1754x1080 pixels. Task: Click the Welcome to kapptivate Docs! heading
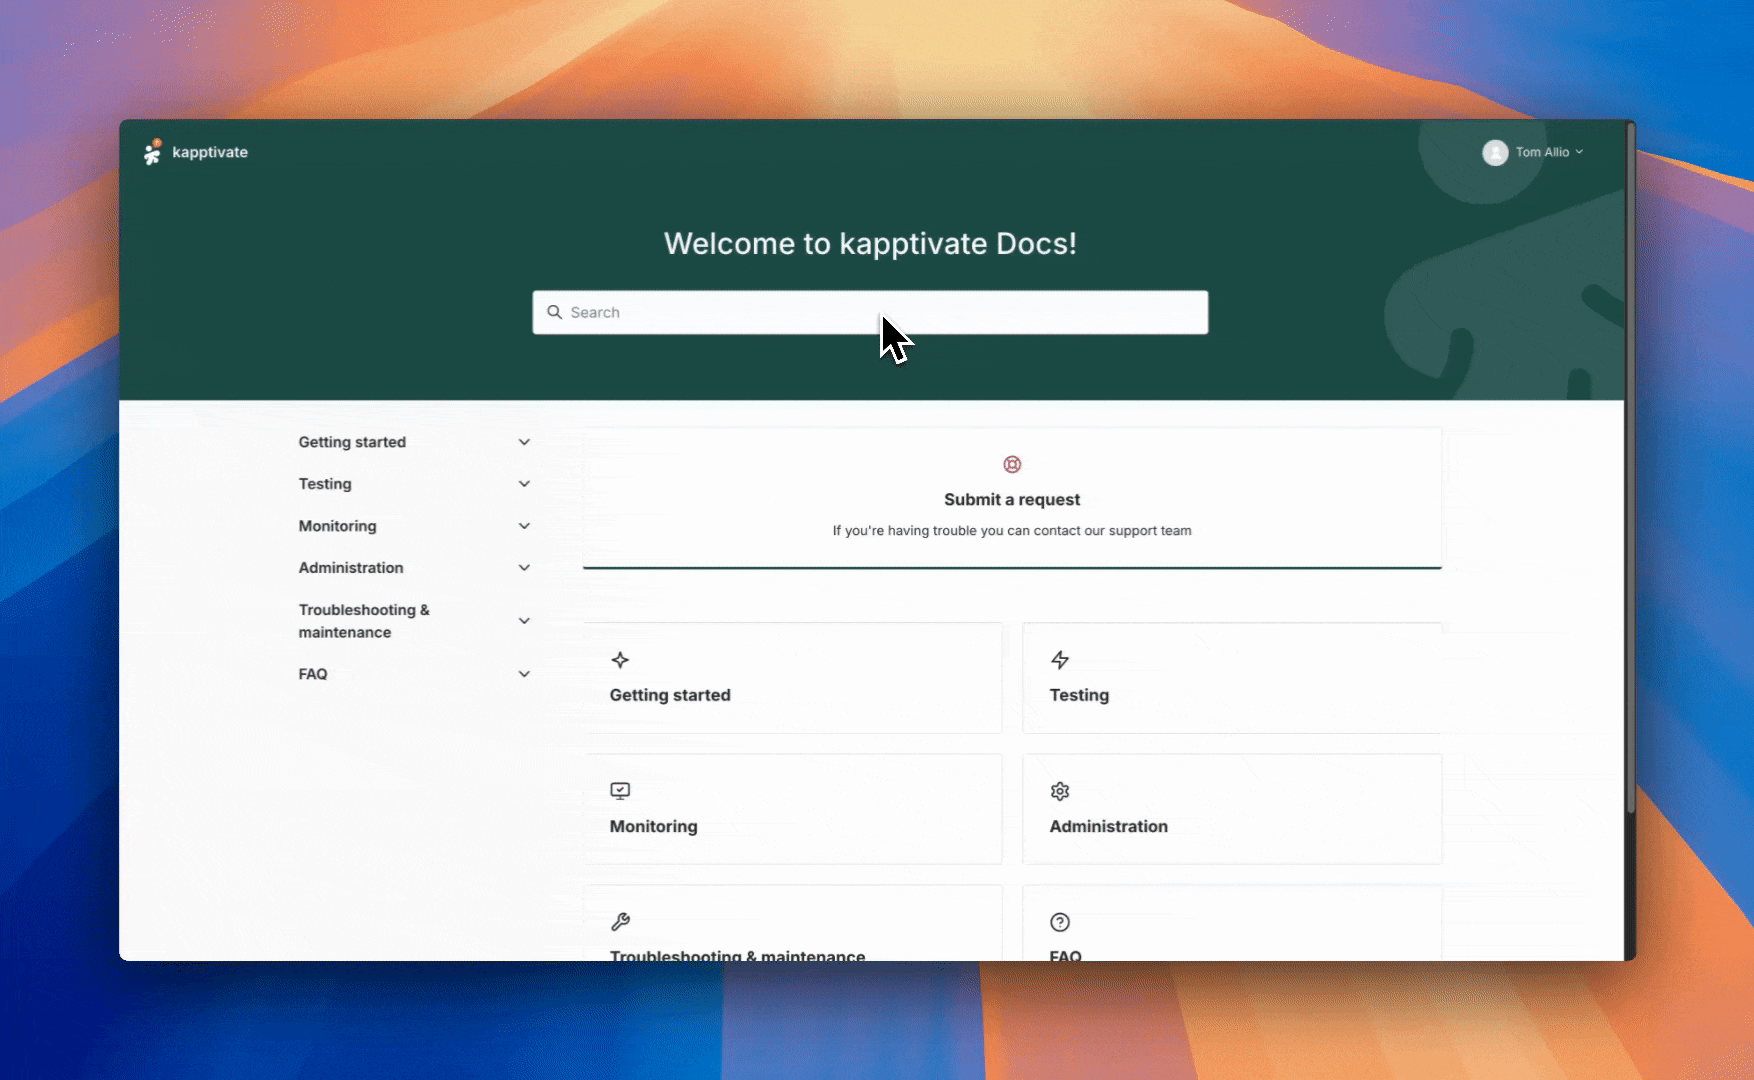(870, 243)
